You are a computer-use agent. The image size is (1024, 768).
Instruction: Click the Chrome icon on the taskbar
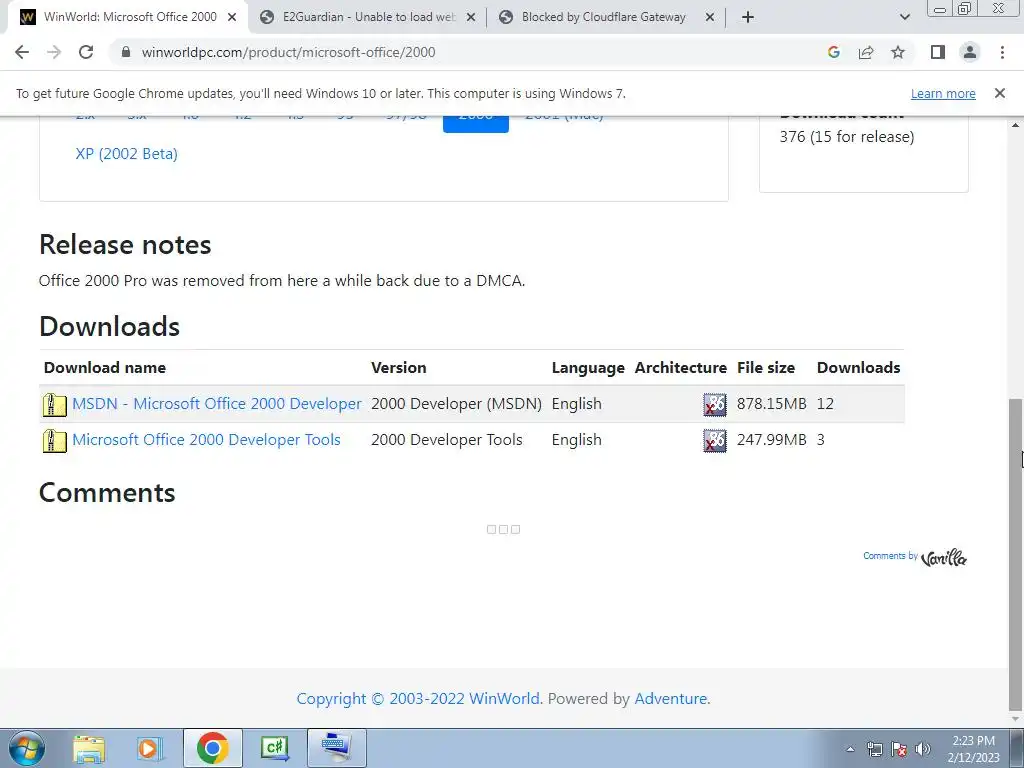coord(213,748)
